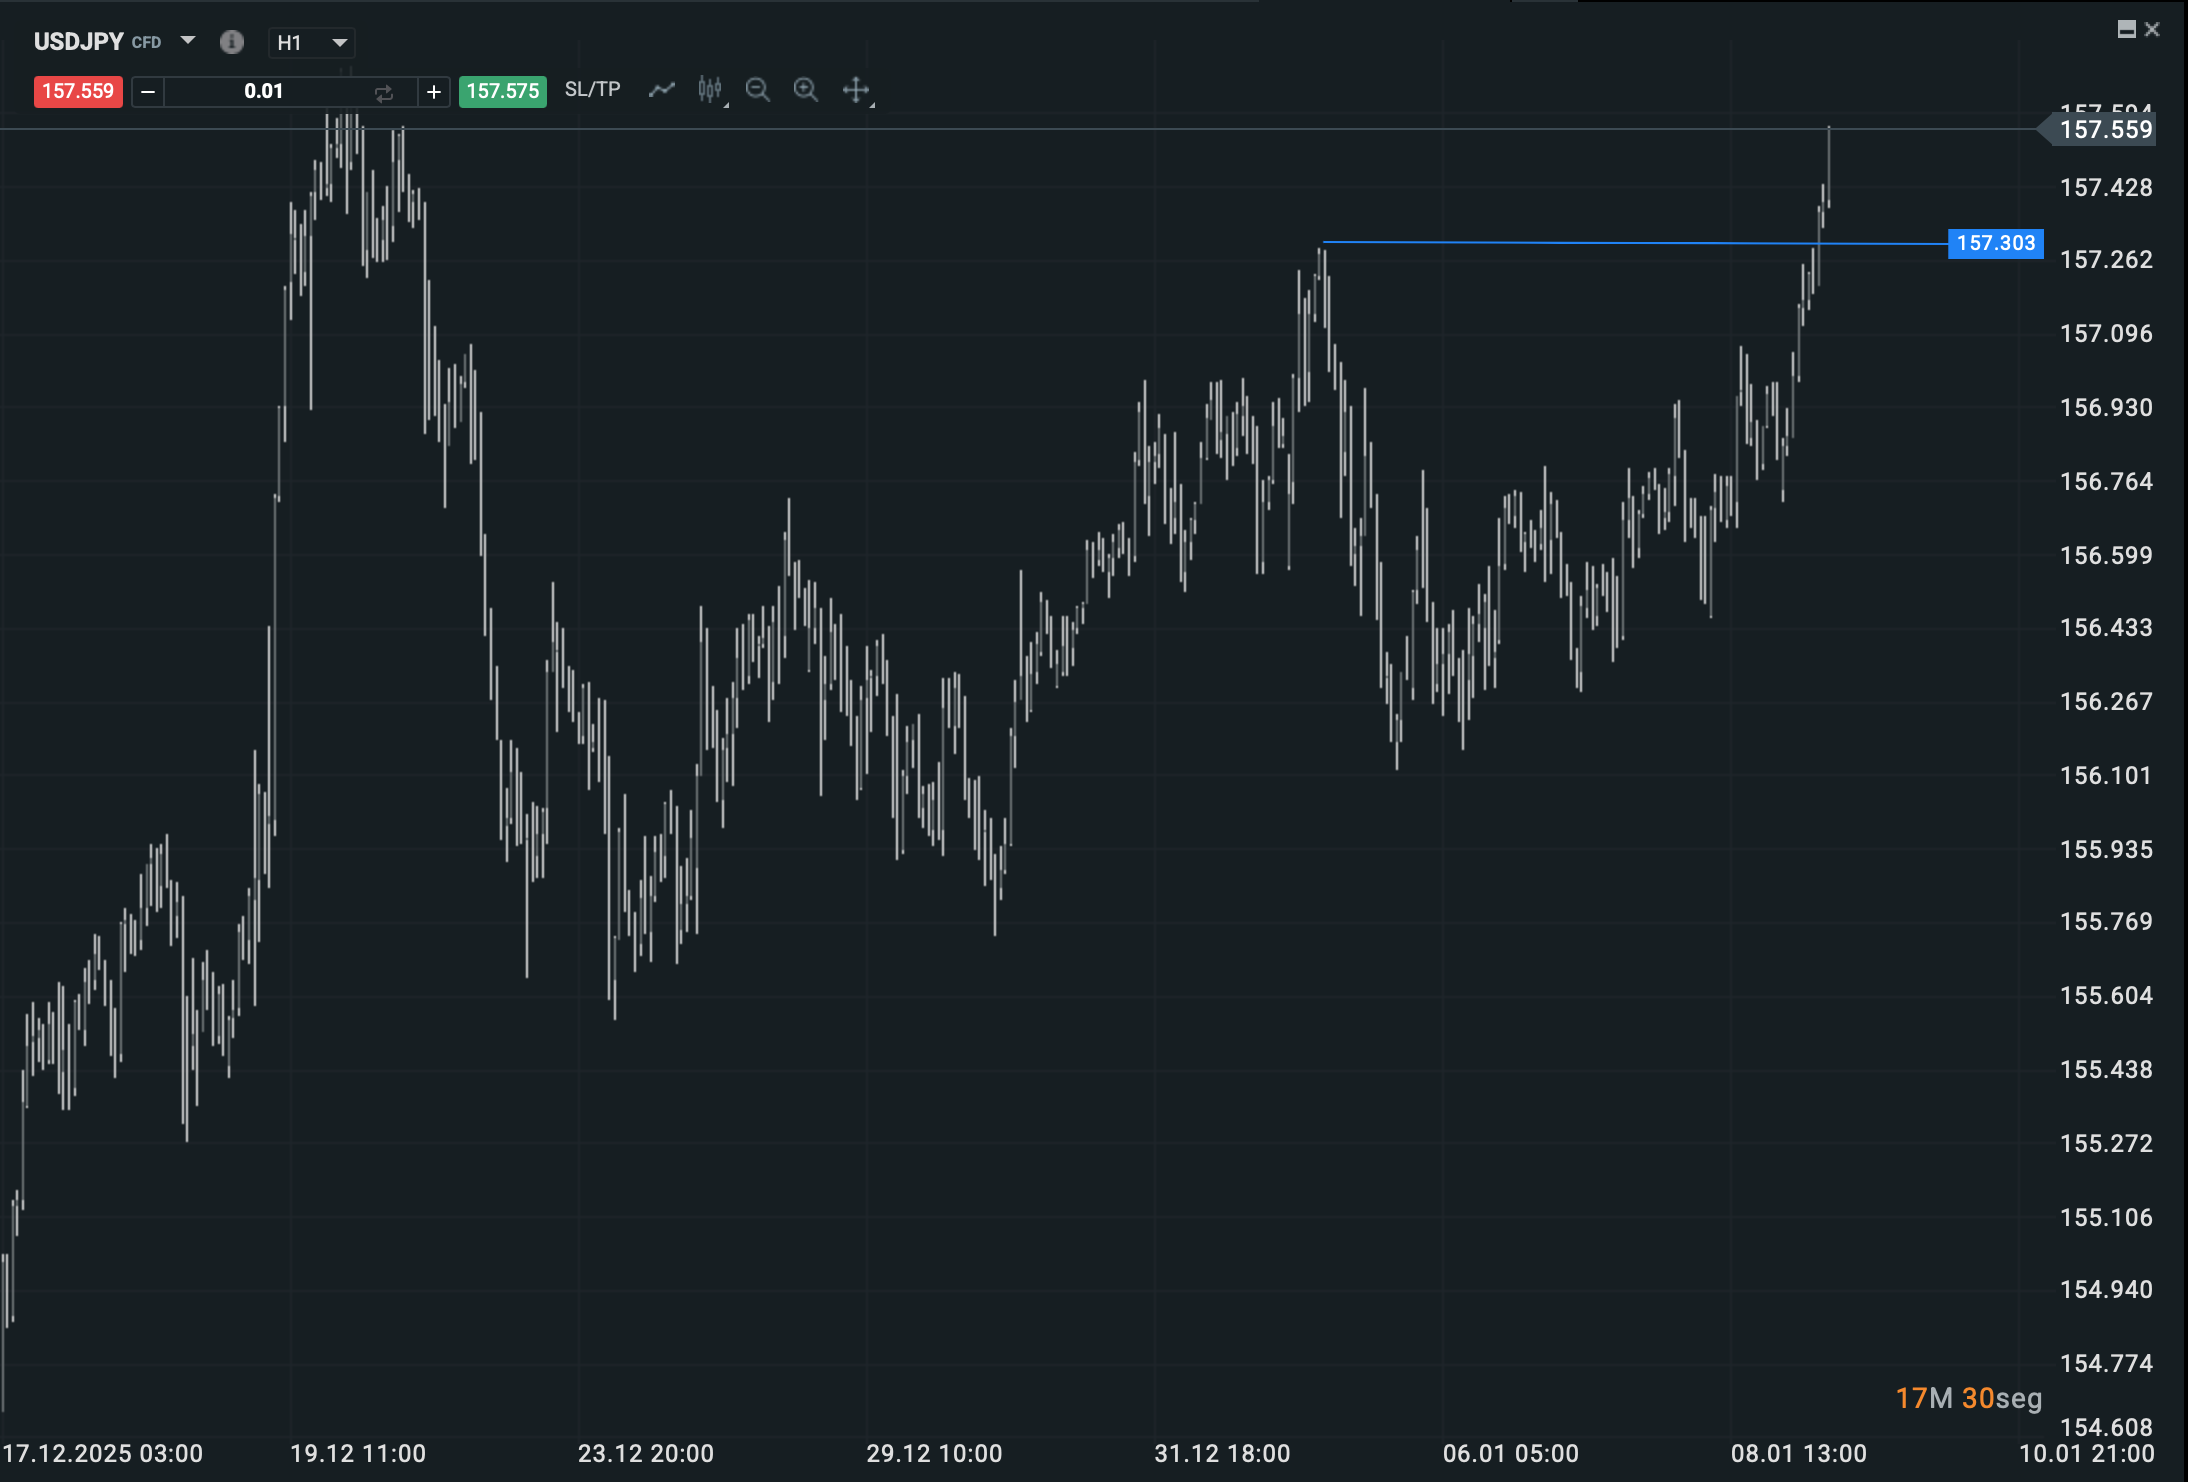The image size is (2188, 1482).
Task: Select the 157.303 price level label
Action: pyautogui.click(x=1994, y=243)
